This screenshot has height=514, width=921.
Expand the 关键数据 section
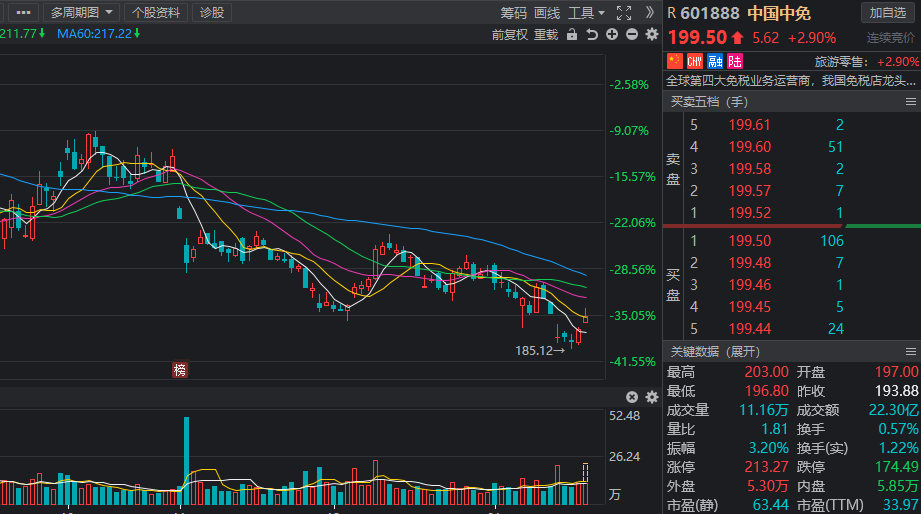click(x=715, y=352)
